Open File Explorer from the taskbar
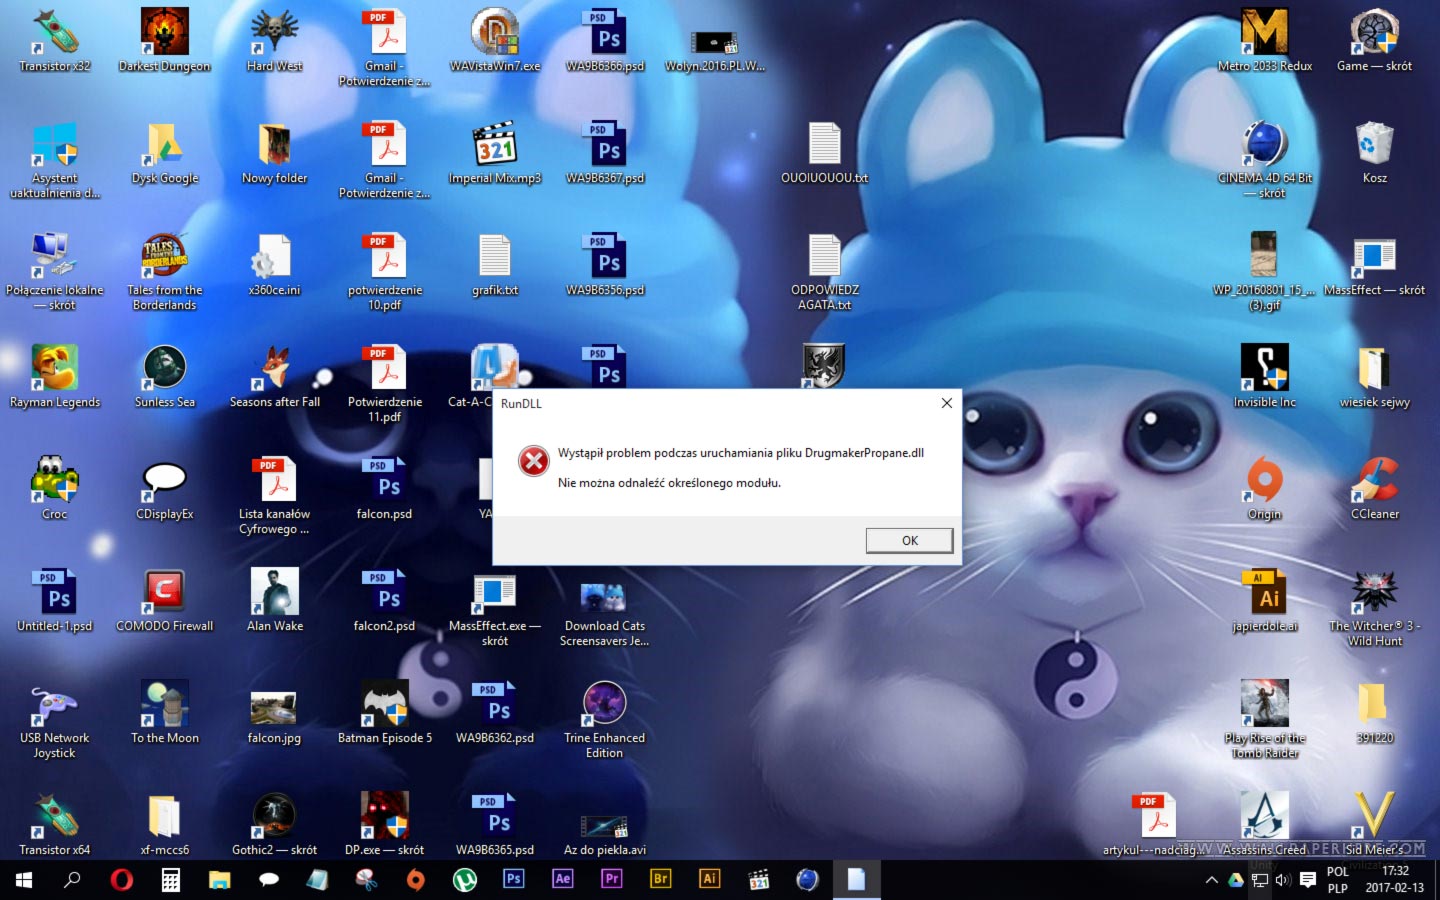Image resolution: width=1440 pixels, height=900 pixels. 219,880
